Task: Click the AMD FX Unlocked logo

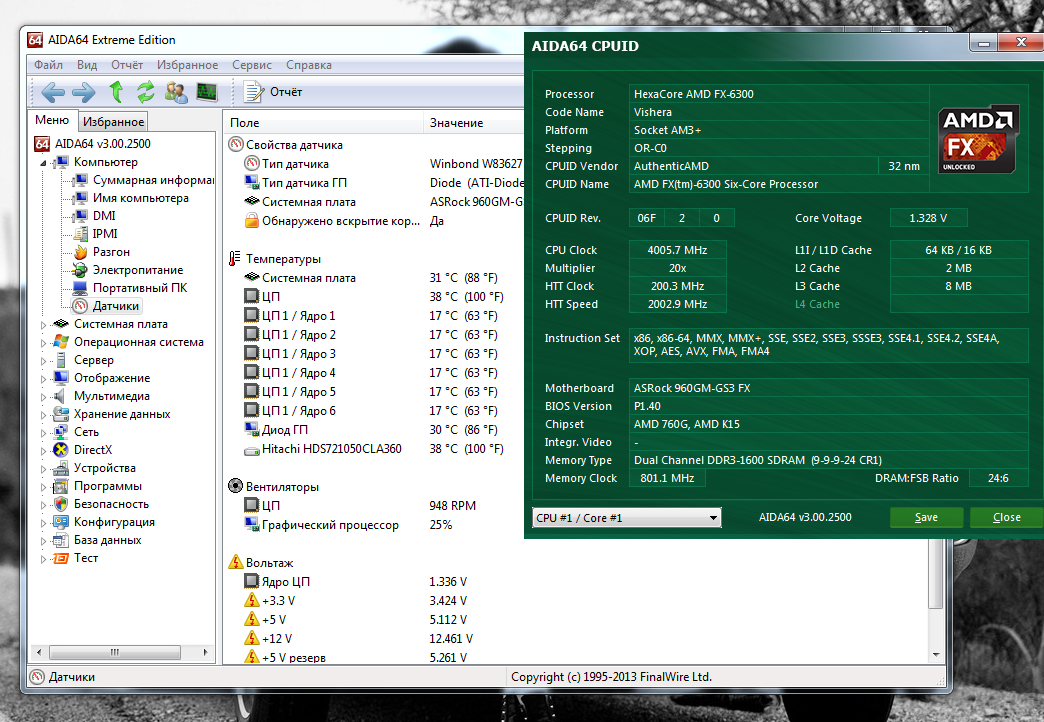Action: click(979, 139)
